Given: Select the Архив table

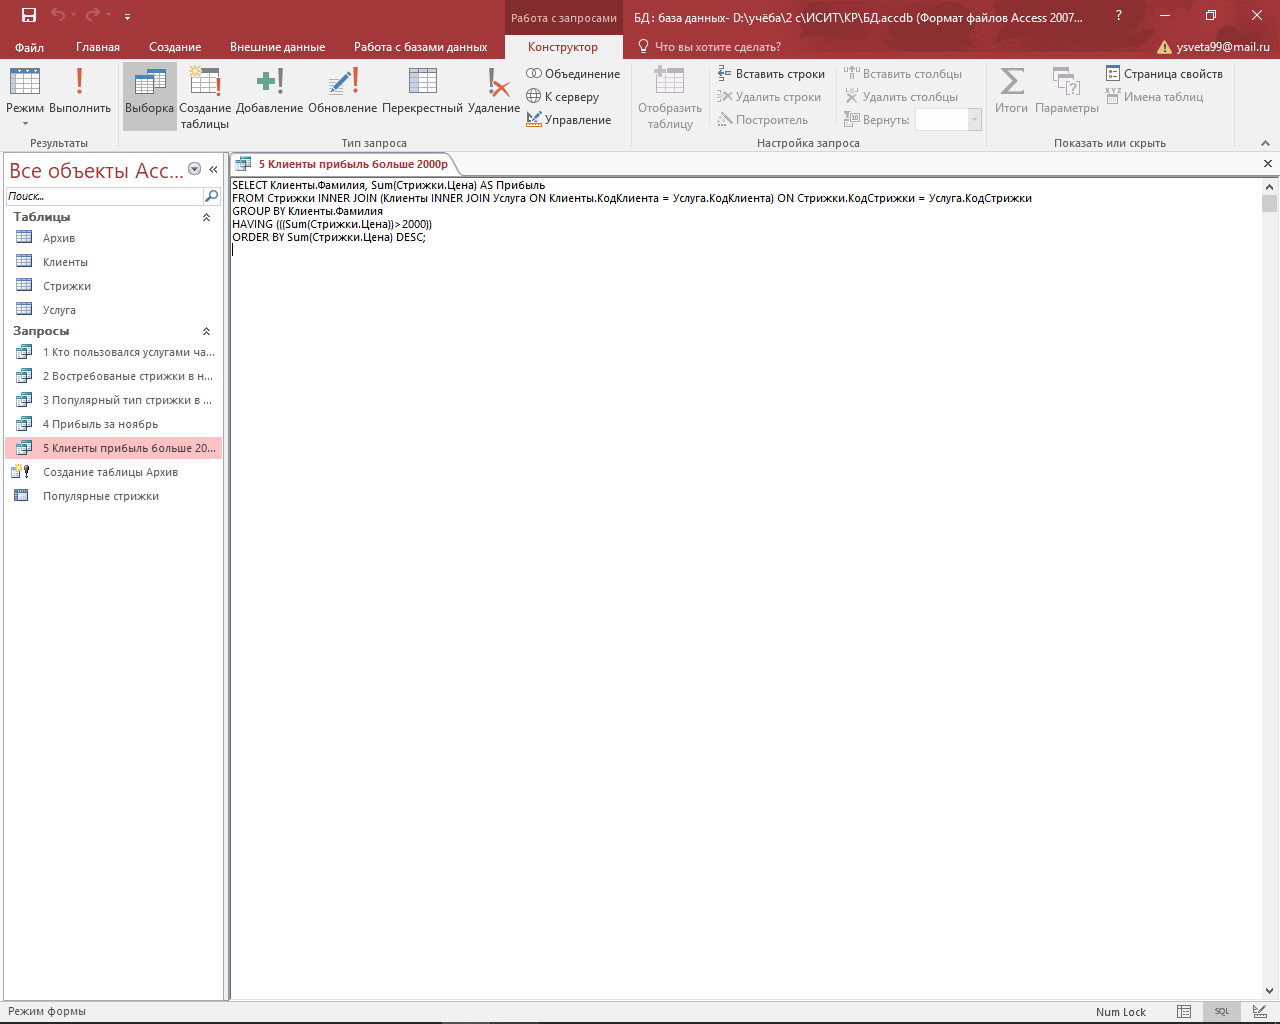Looking at the screenshot, I should click(113, 238).
